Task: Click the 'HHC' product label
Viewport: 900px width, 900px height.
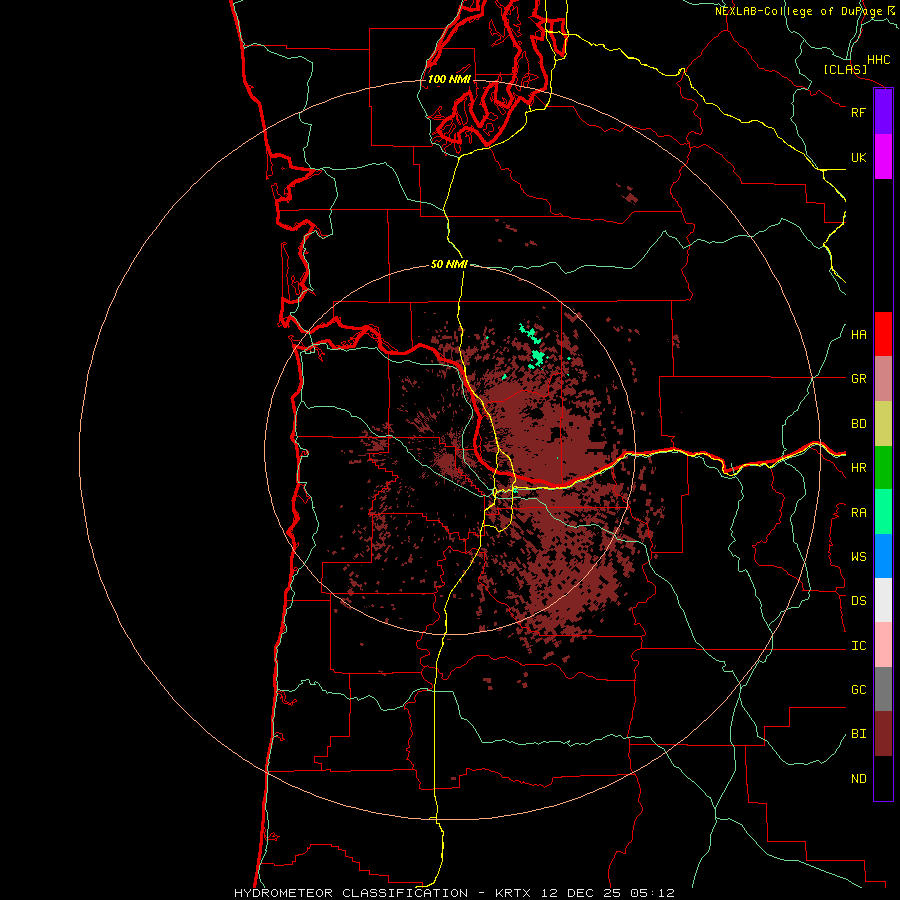Action: [x=878, y=60]
